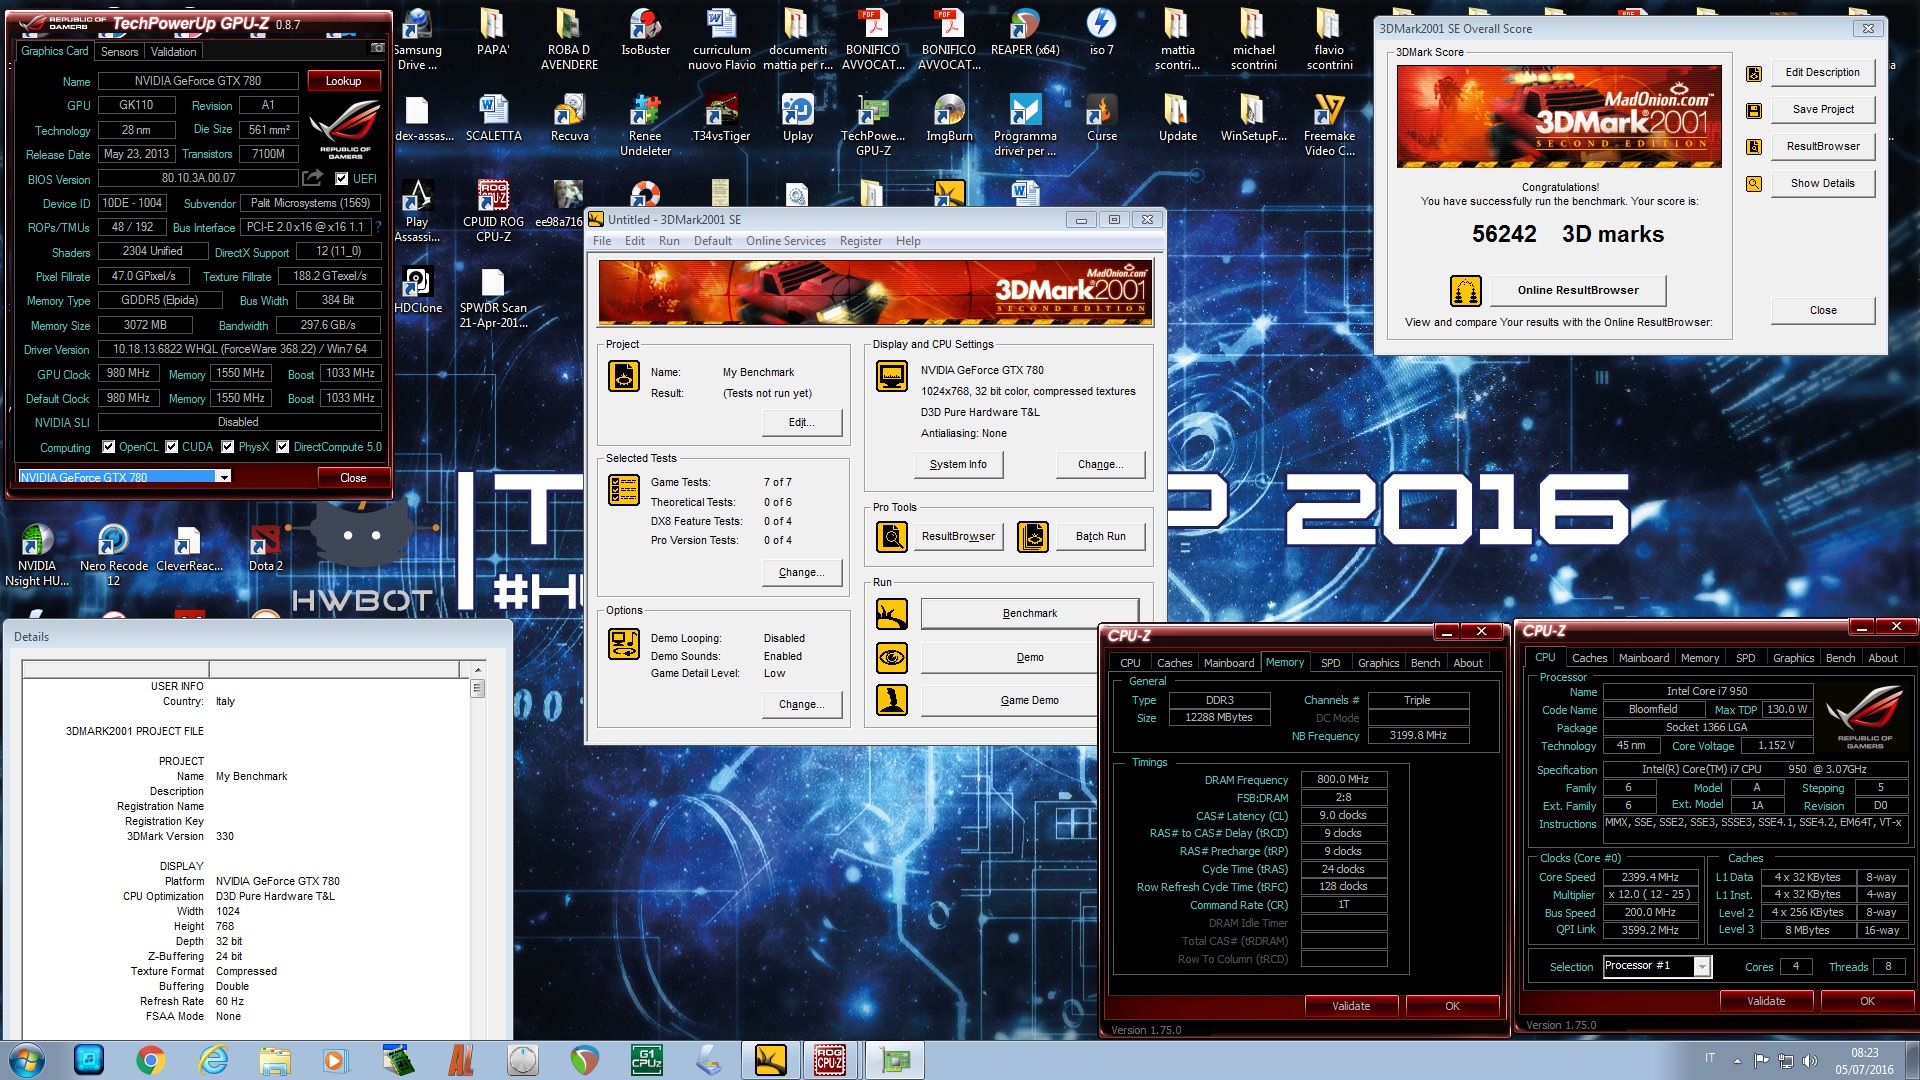Image resolution: width=1920 pixels, height=1080 pixels.
Task: Click the Bus Interface question mark in GPU-Z
Action: tap(378, 227)
